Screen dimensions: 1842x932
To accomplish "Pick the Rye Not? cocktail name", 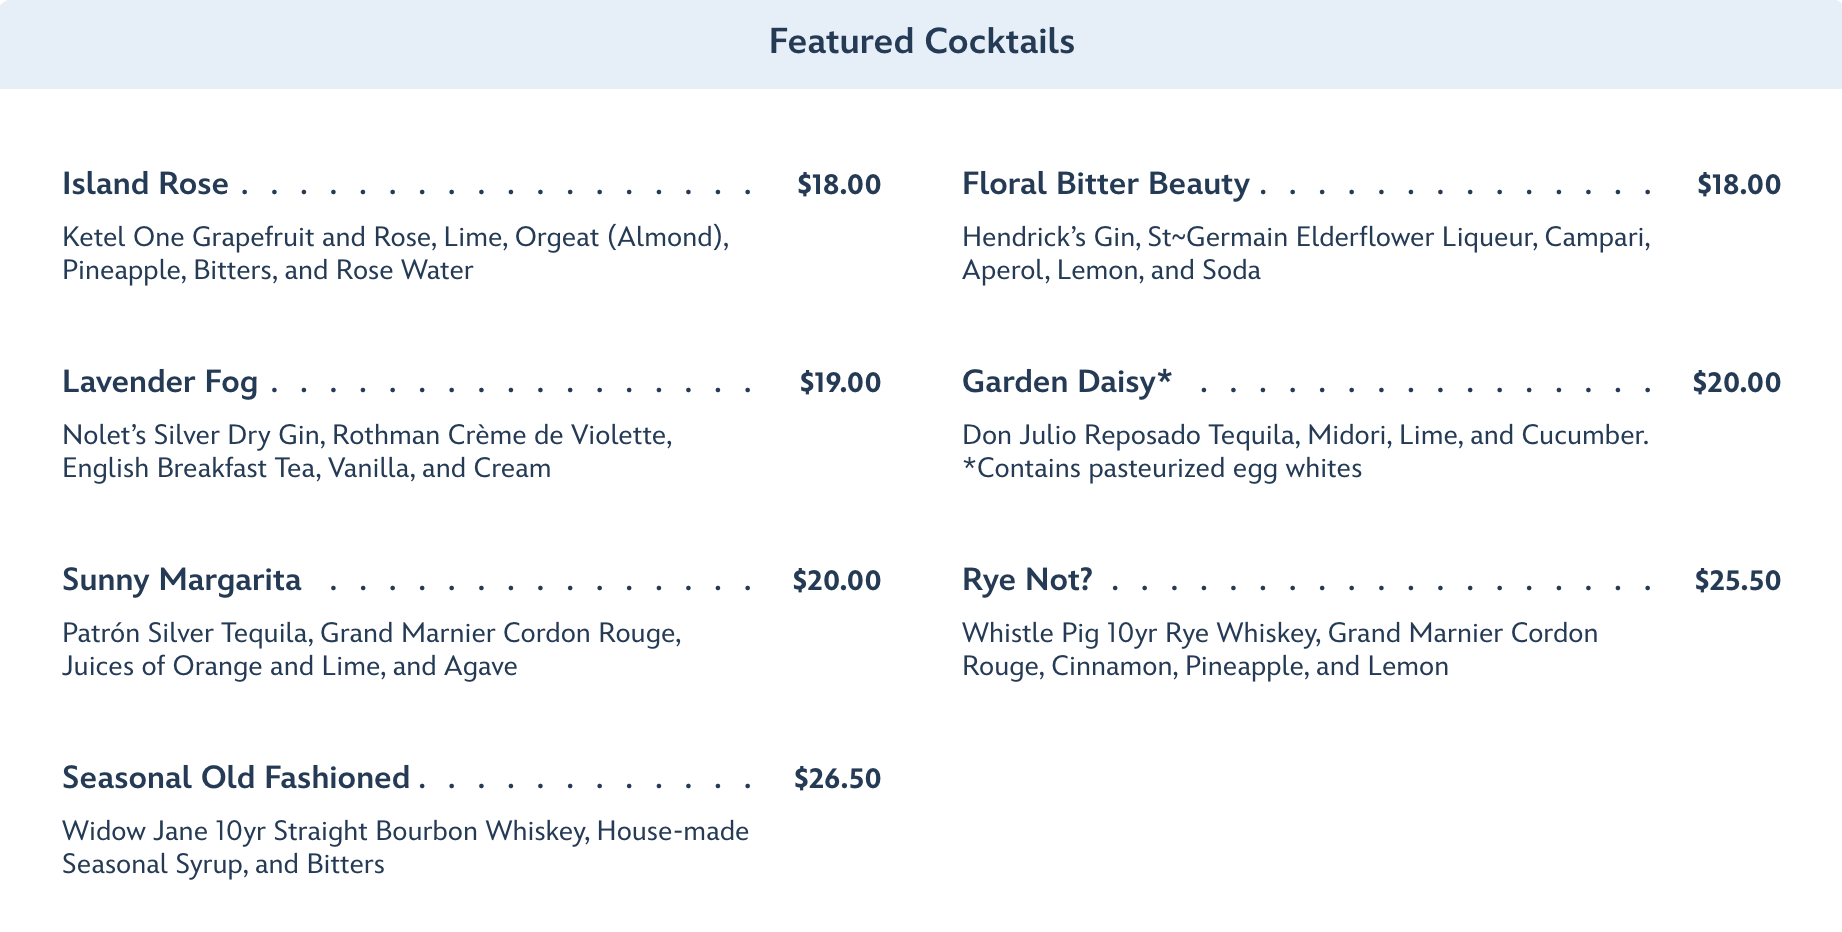I will coord(1027,580).
